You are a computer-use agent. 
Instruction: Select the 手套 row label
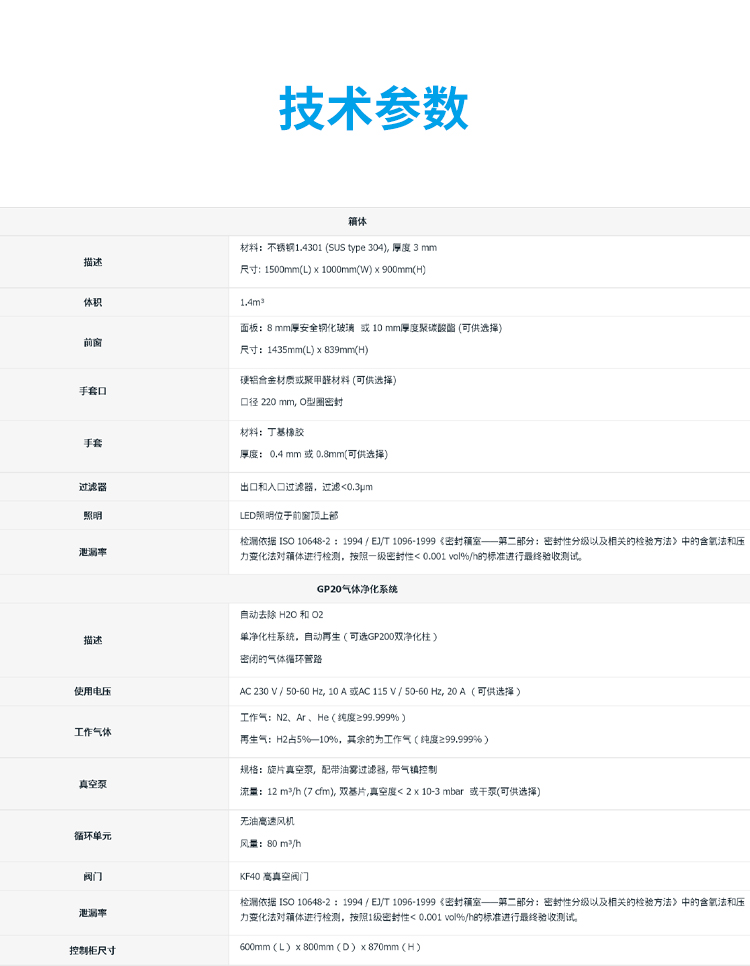point(93,442)
